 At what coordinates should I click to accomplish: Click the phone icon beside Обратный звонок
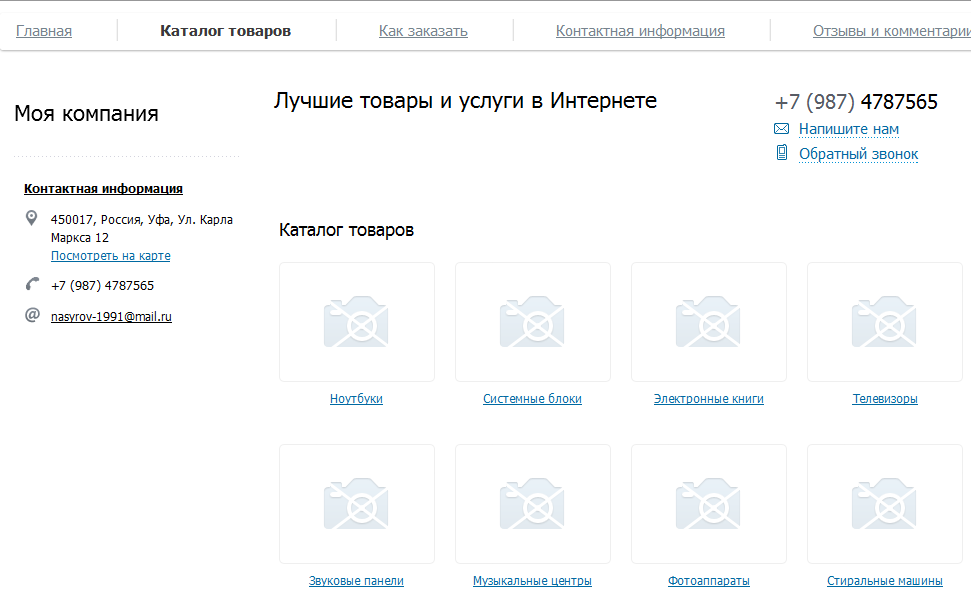[x=782, y=152]
